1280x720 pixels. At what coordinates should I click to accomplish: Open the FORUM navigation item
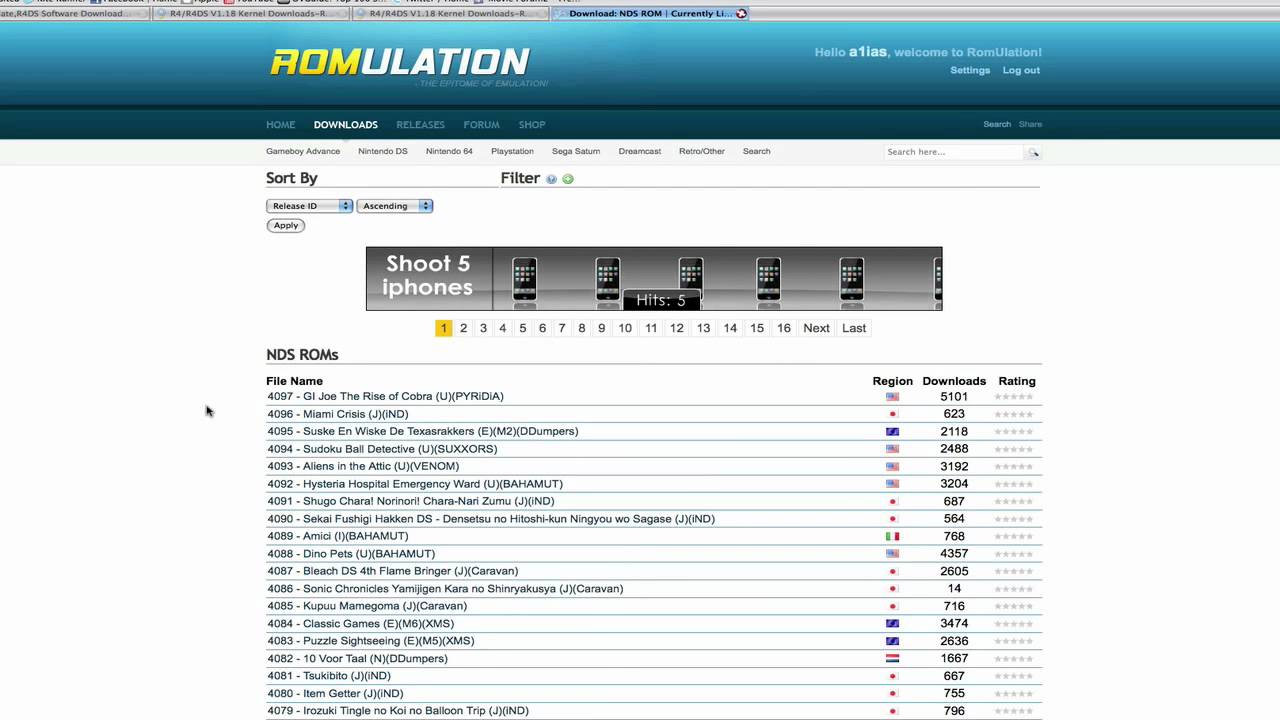coord(481,125)
